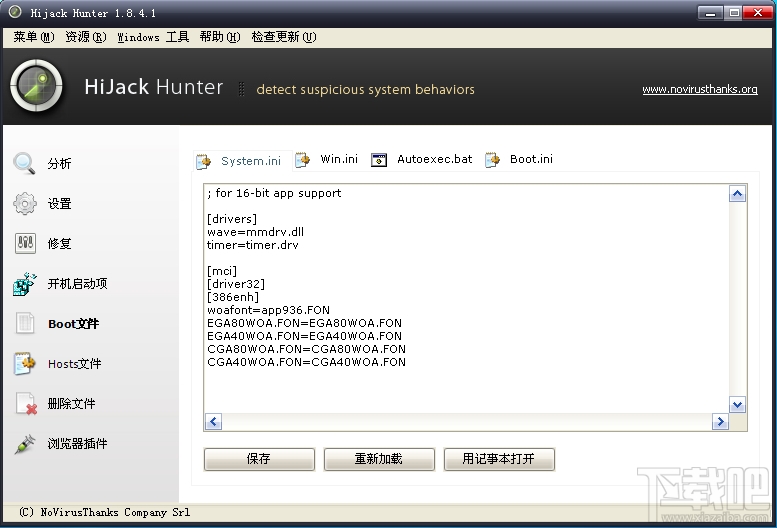
Task: Click the Hosts文件 notepad icon
Action: pyautogui.click(x=25, y=364)
